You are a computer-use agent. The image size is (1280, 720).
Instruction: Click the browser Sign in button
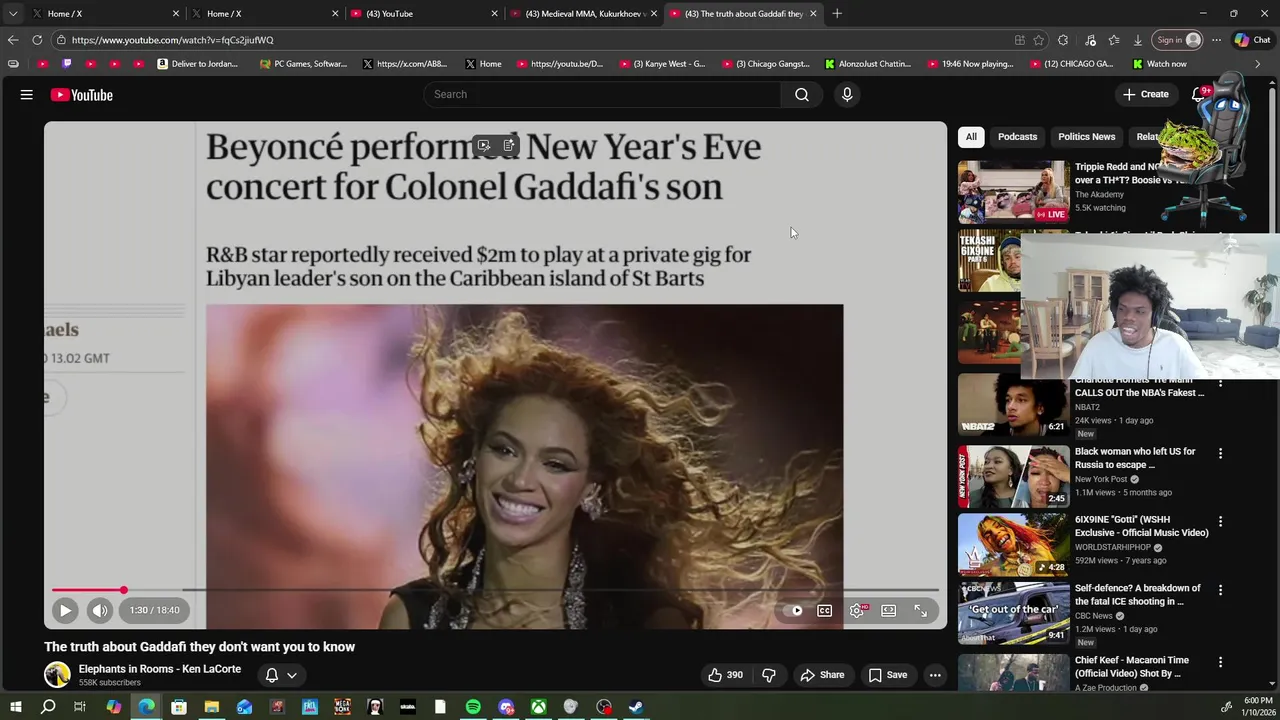(1178, 40)
